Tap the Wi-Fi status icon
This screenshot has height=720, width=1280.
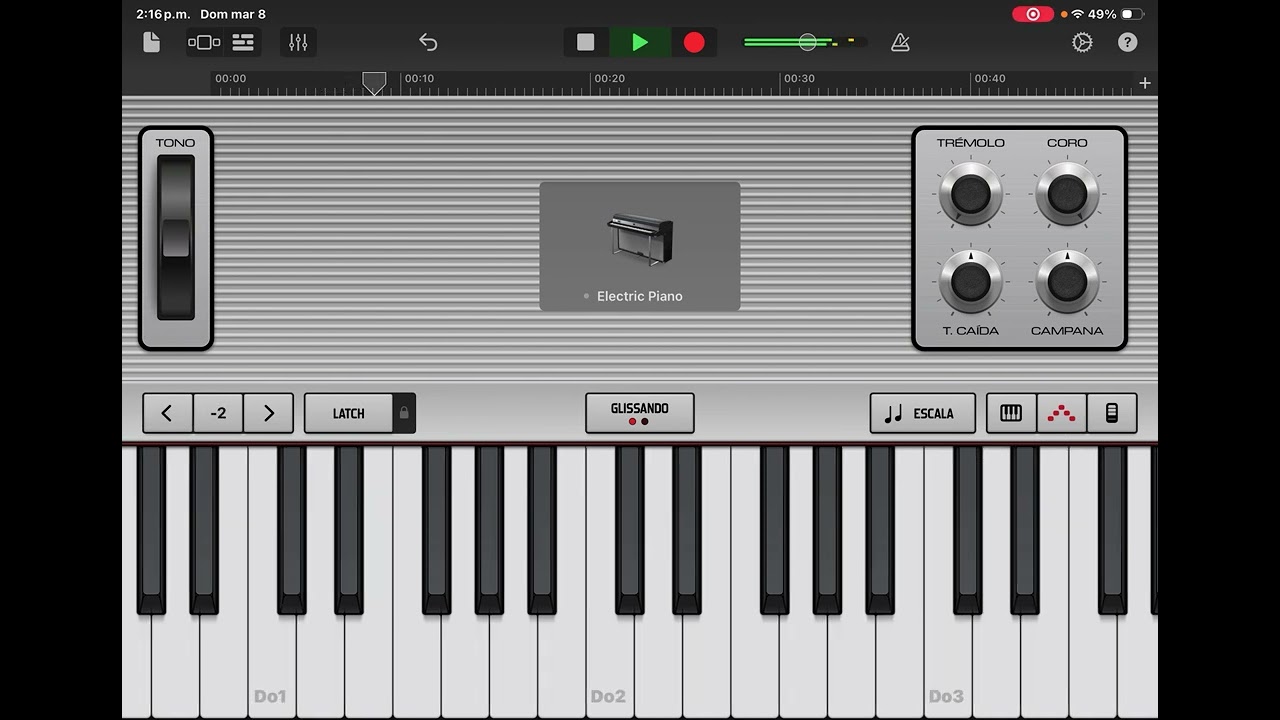(1077, 14)
